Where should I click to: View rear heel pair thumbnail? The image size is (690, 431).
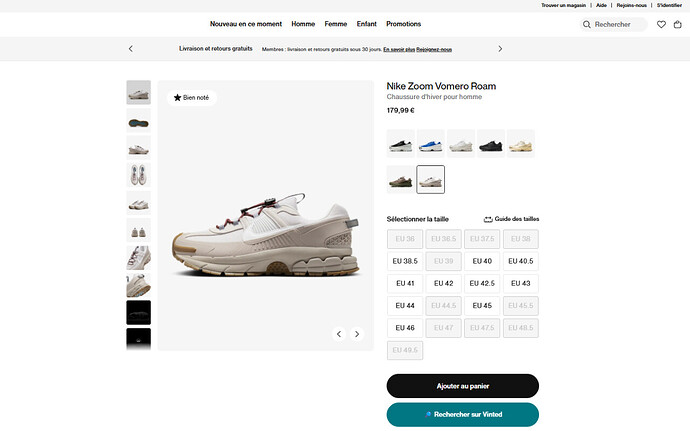[139, 230]
